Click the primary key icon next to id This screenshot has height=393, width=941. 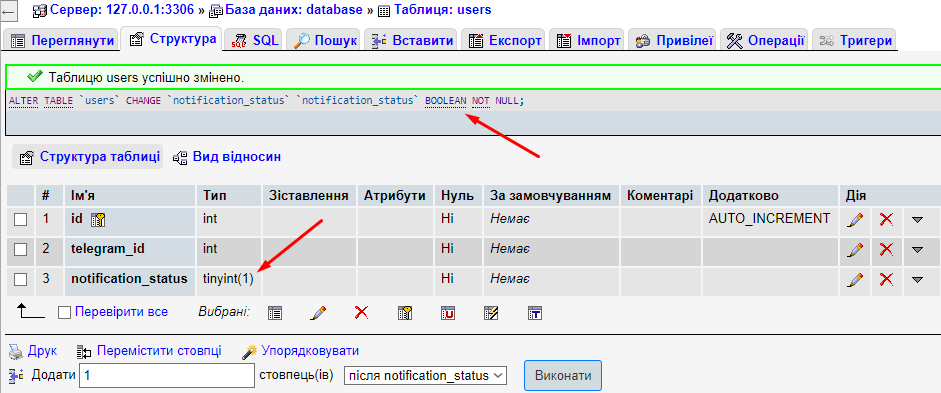point(98,220)
